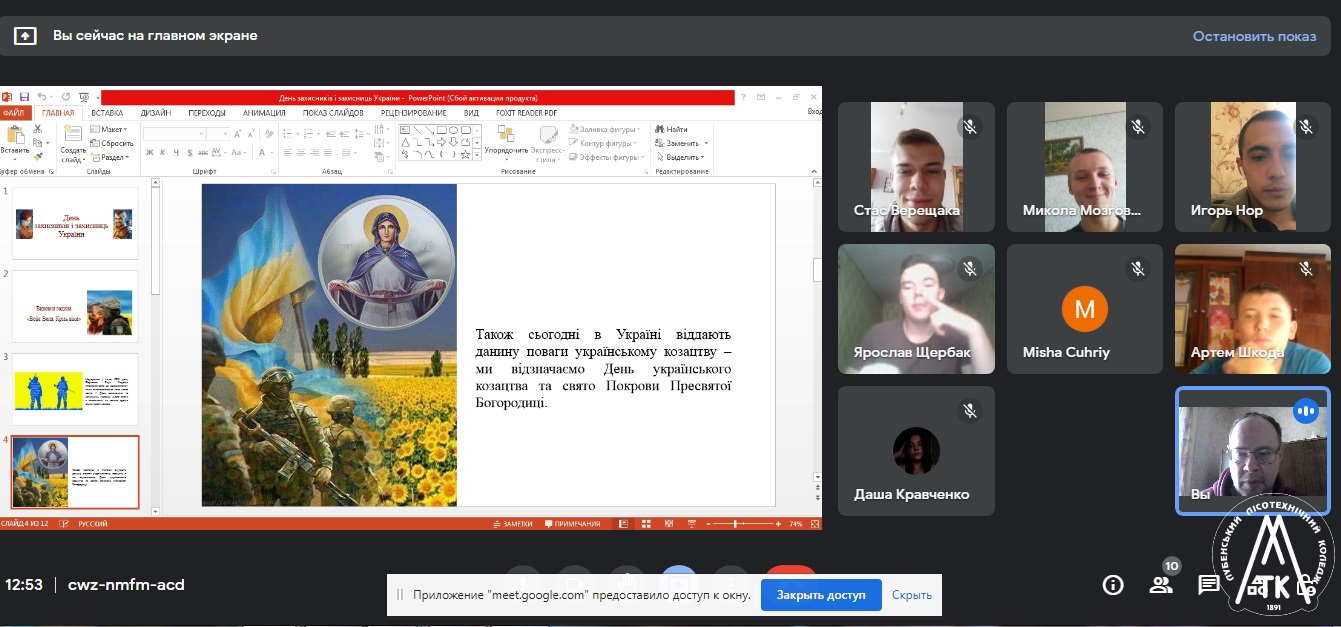Click ПРИМЕЧАНИЯ comments button in status bar
1341x627 pixels.
[x=571, y=524]
